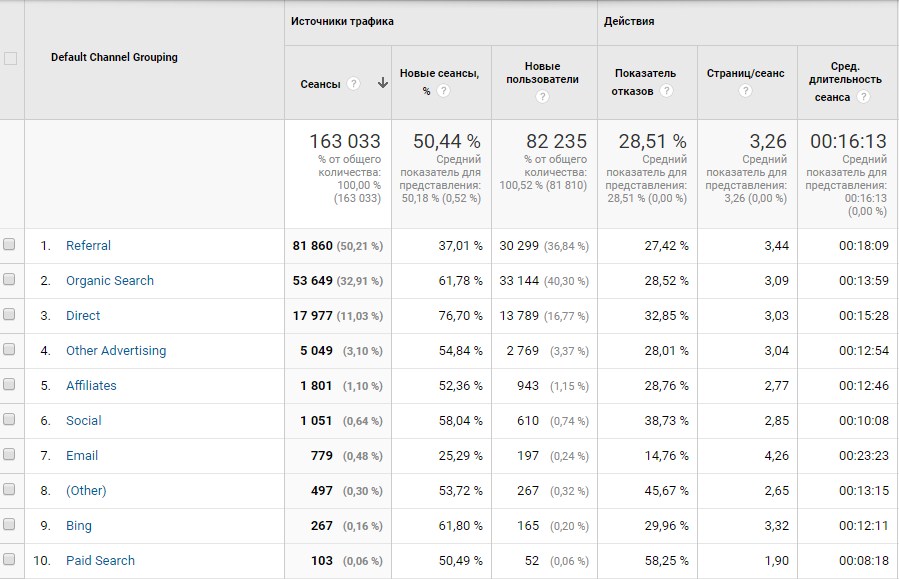Check the Organic Search row checkbox
Viewport: 899px width, 579px height.
[9, 280]
